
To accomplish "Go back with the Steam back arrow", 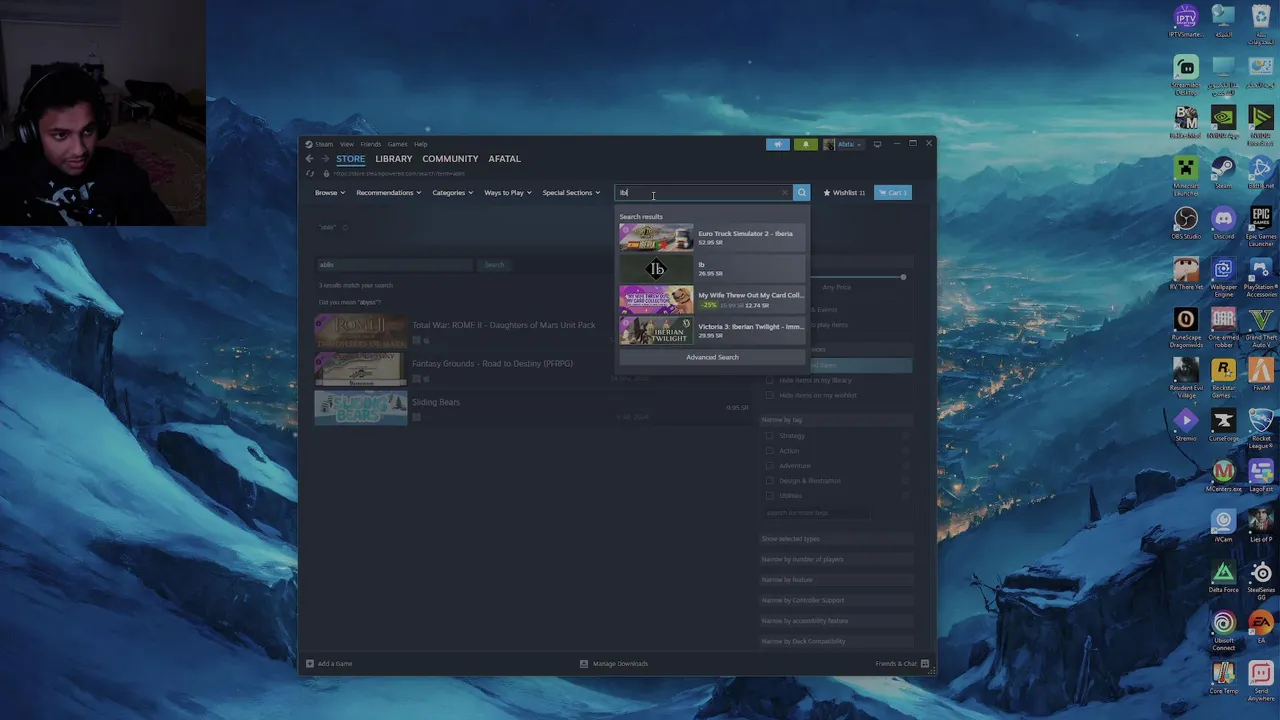I will coord(309,159).
